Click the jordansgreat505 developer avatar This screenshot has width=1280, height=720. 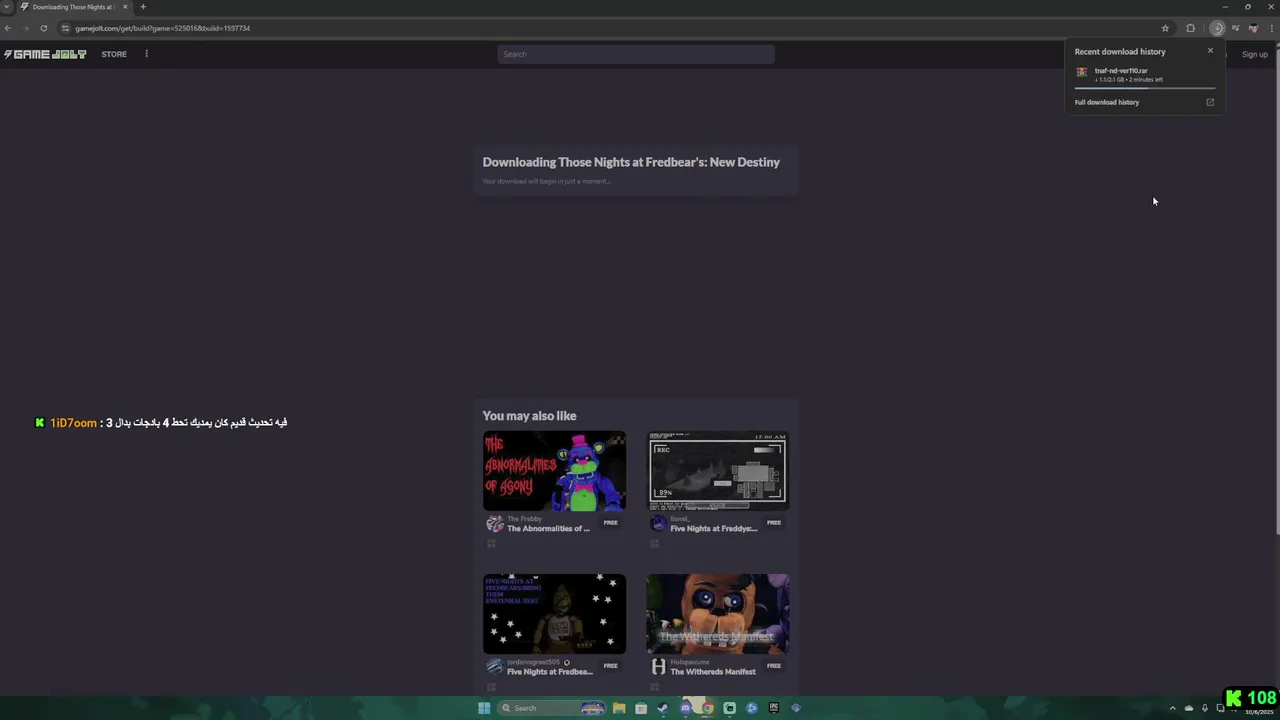point(494,667)
